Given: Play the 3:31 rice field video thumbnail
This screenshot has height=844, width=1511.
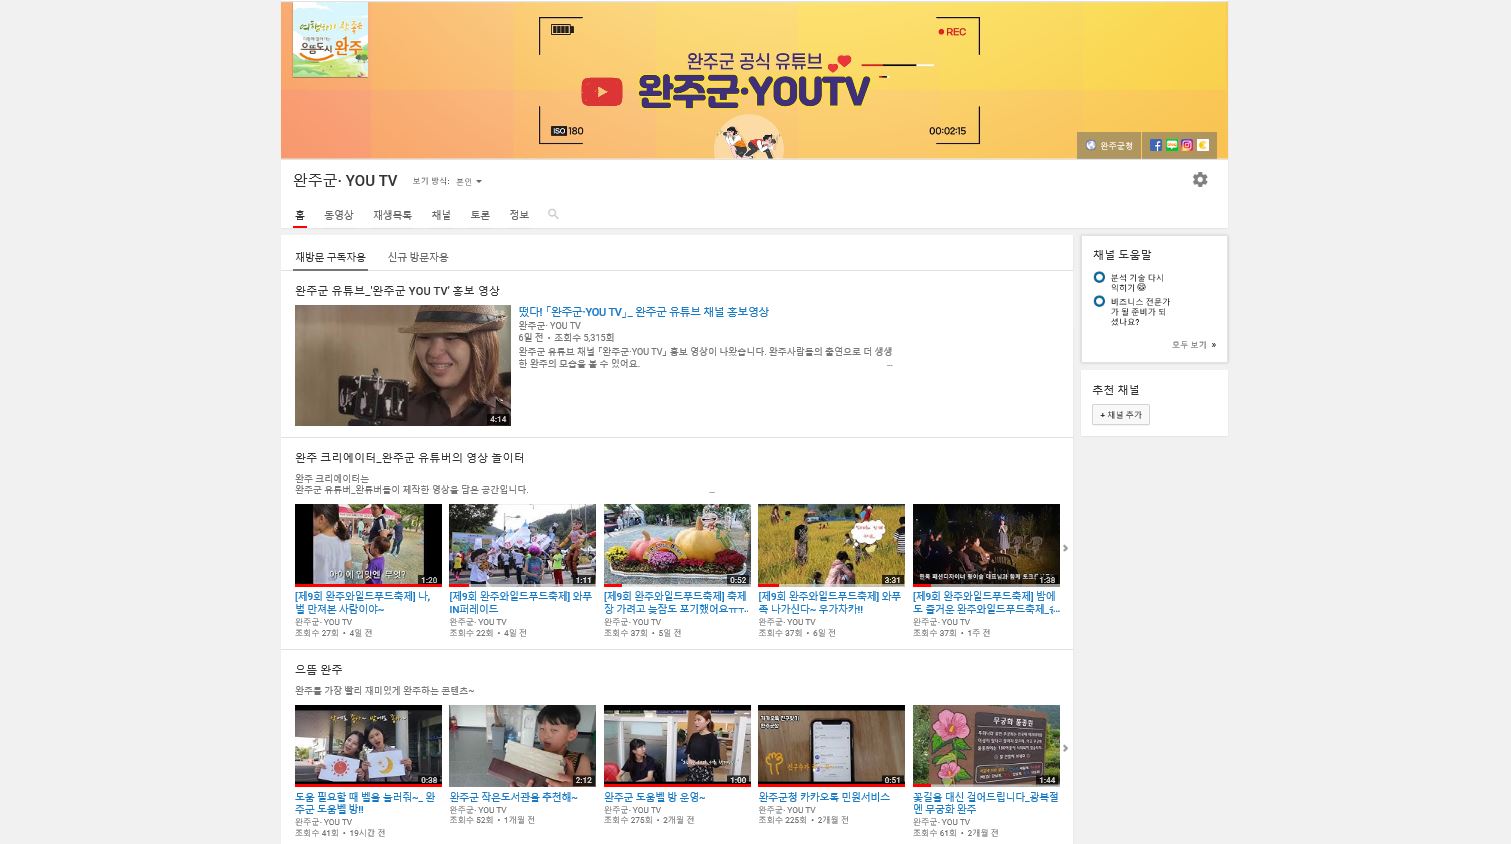Looking at the screenshot, I should pos(831,545).
